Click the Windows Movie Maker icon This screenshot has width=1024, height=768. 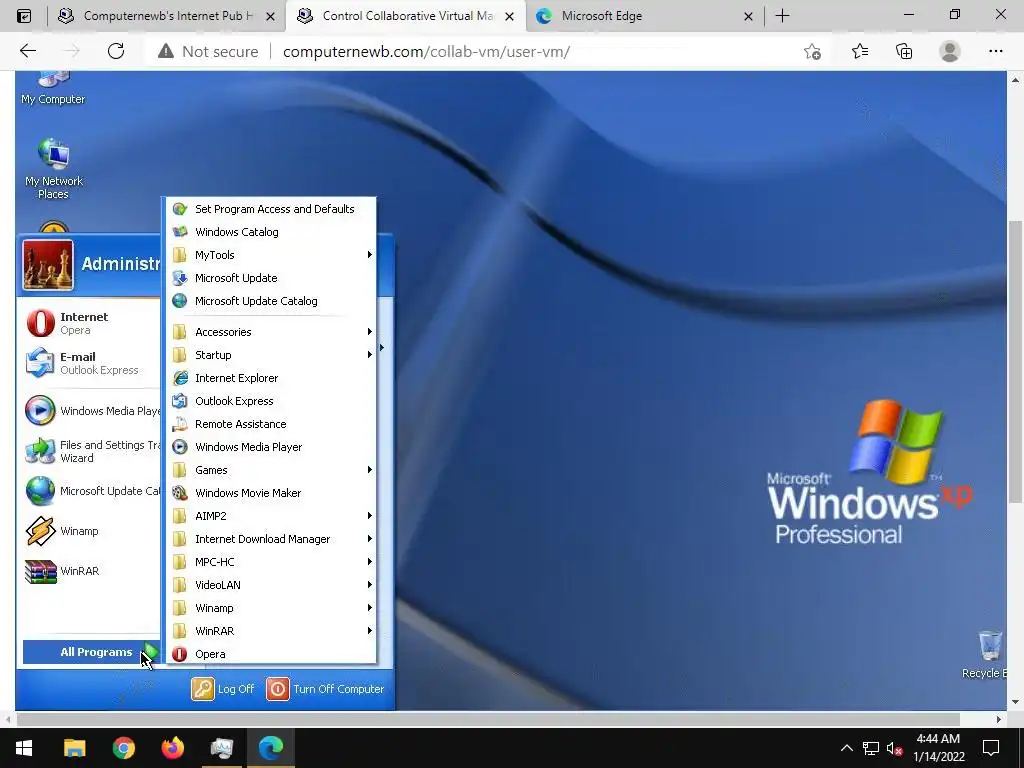pyautogui.click(x=180, y=493)
